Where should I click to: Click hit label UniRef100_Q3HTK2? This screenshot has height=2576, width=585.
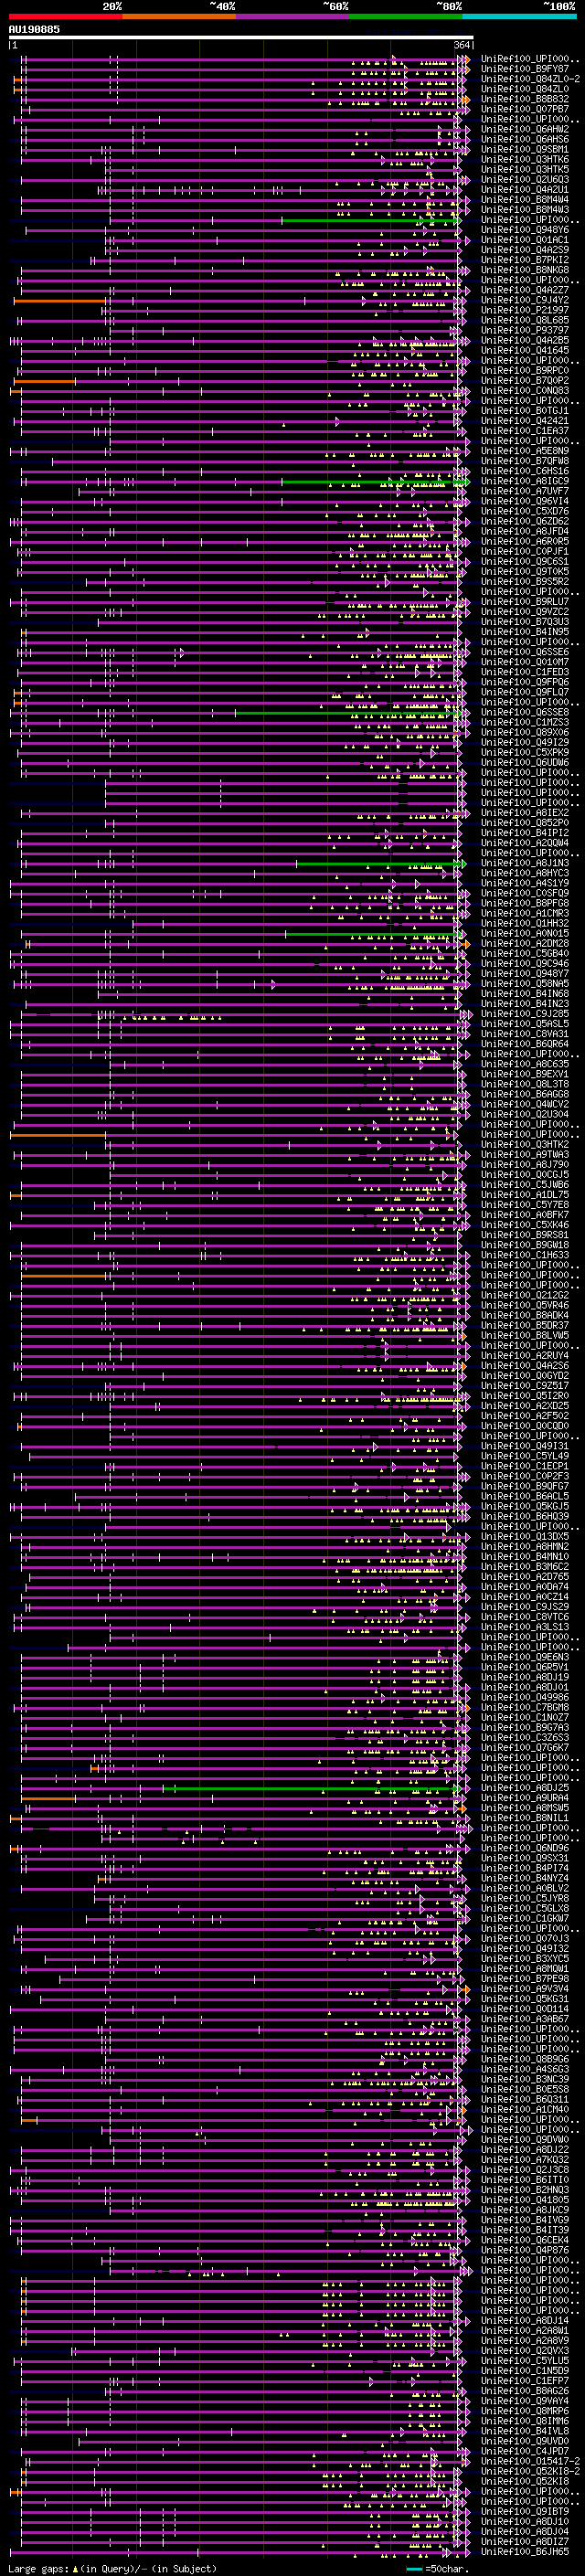(x=525, y=1145)
